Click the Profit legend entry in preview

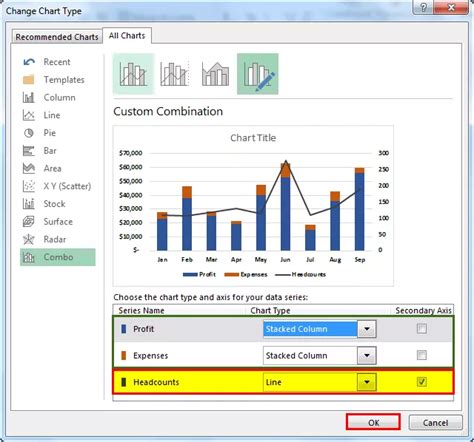pos(199,274)
